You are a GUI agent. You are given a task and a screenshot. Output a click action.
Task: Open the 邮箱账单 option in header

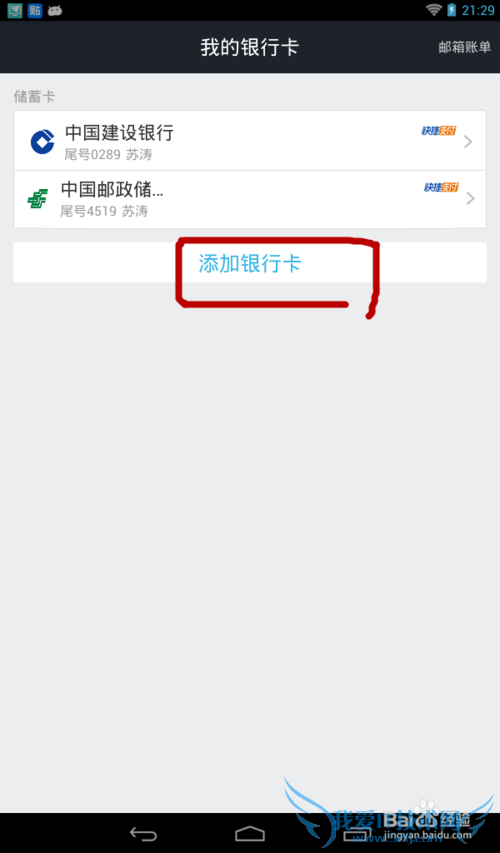point(465,47)
